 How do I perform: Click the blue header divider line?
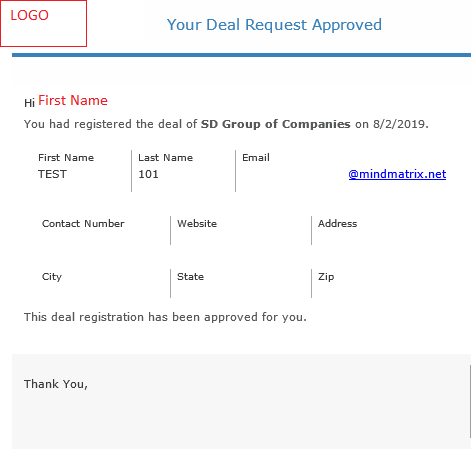click(241, 55)
